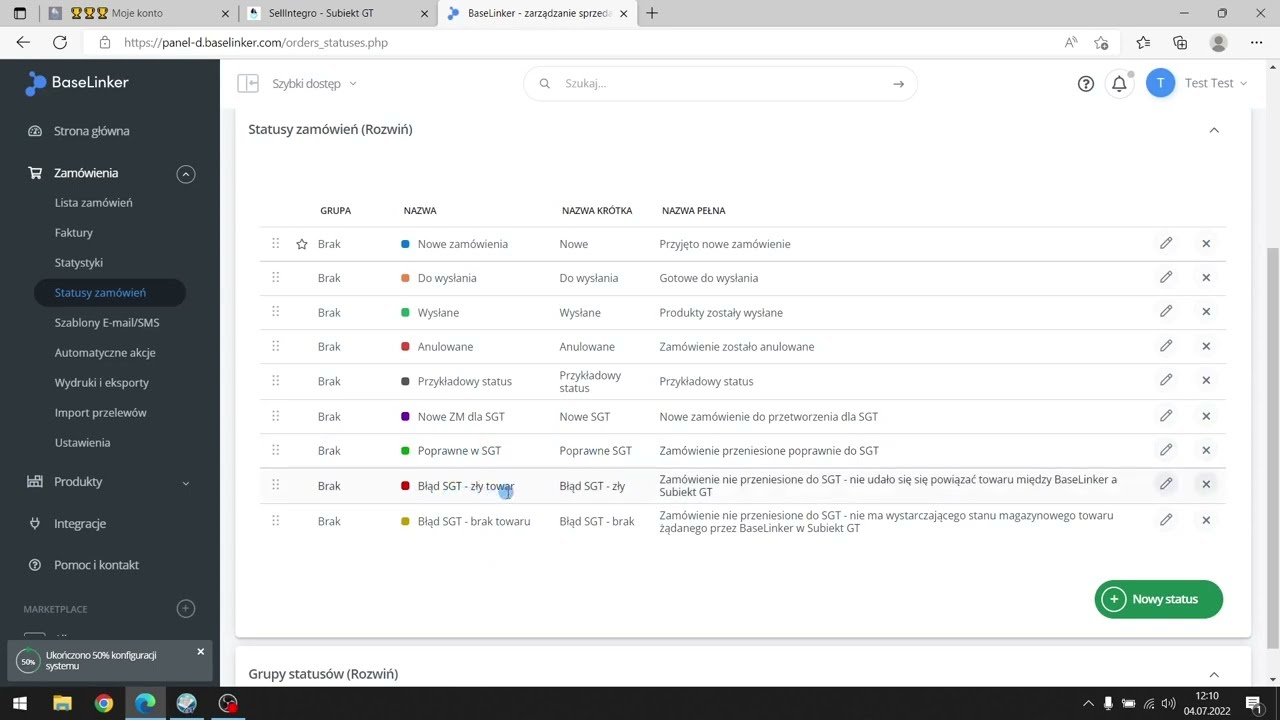Open Statystyki in sidebar
The height and width of the screenshot is (720, 1280).
78,262
